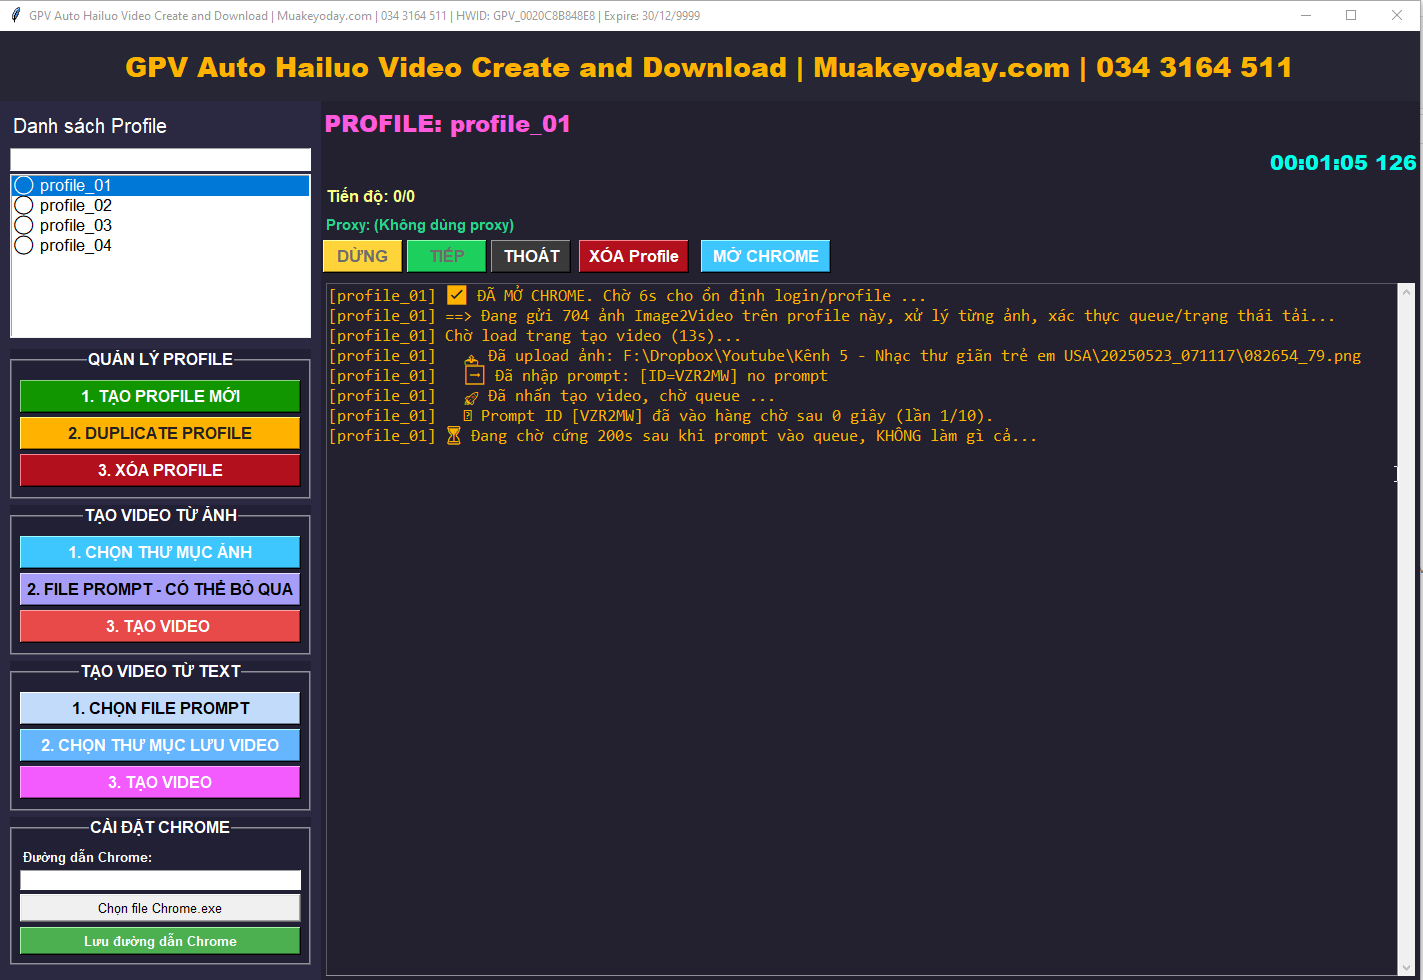This screenshot has width=1423, height=980.
Task: Select the profile_03 radio button
Action: click(24, 225)
